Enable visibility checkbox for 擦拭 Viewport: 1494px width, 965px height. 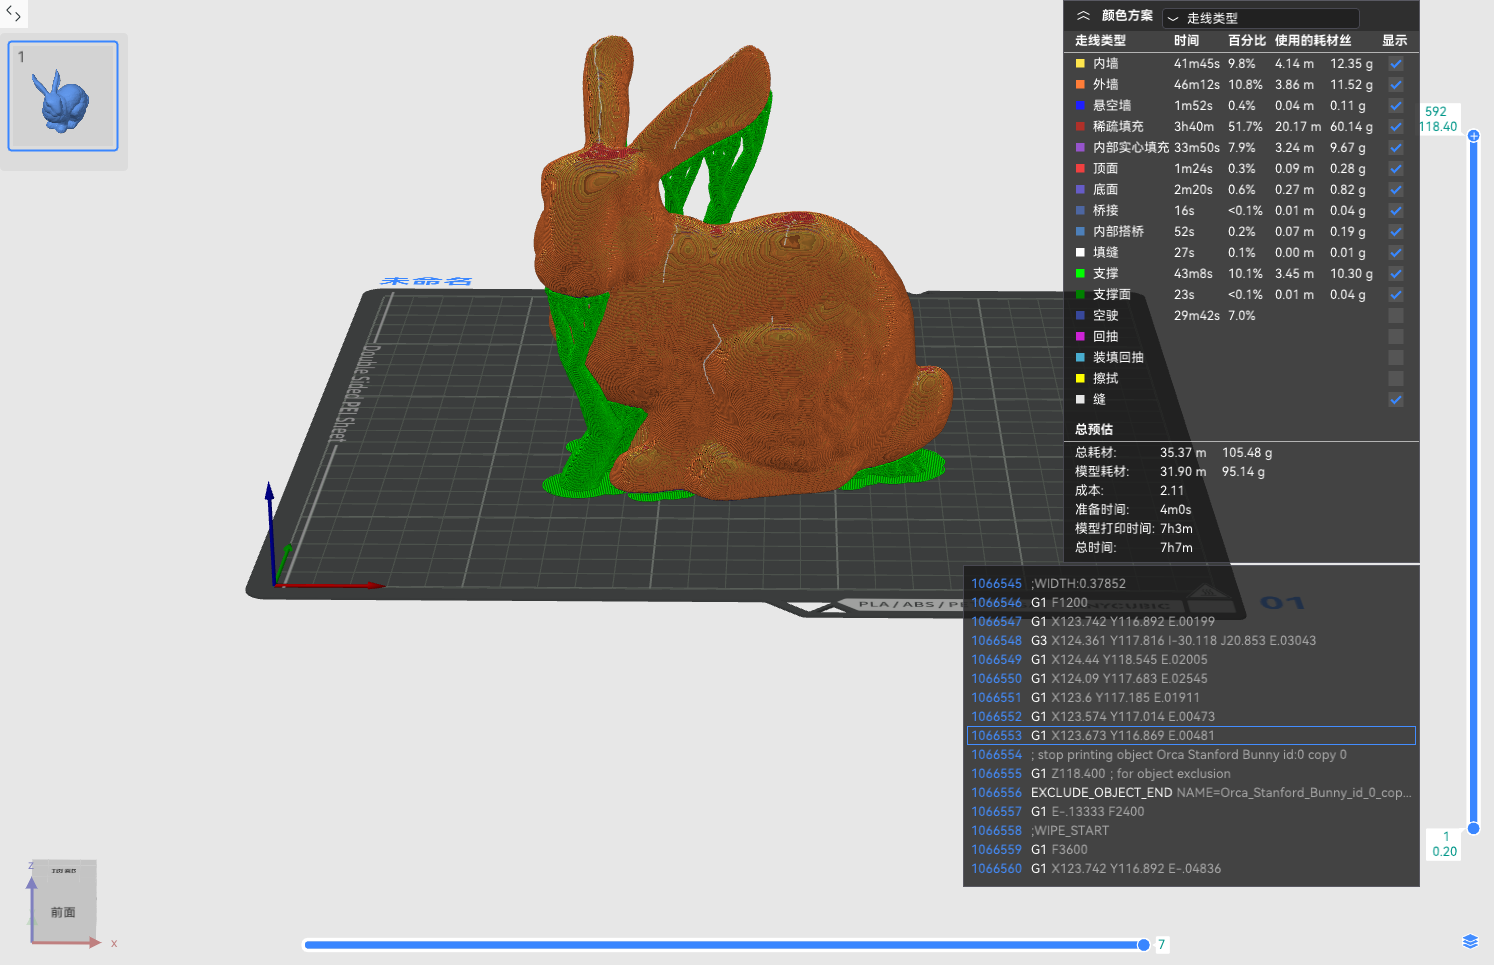click(1396, 378)
